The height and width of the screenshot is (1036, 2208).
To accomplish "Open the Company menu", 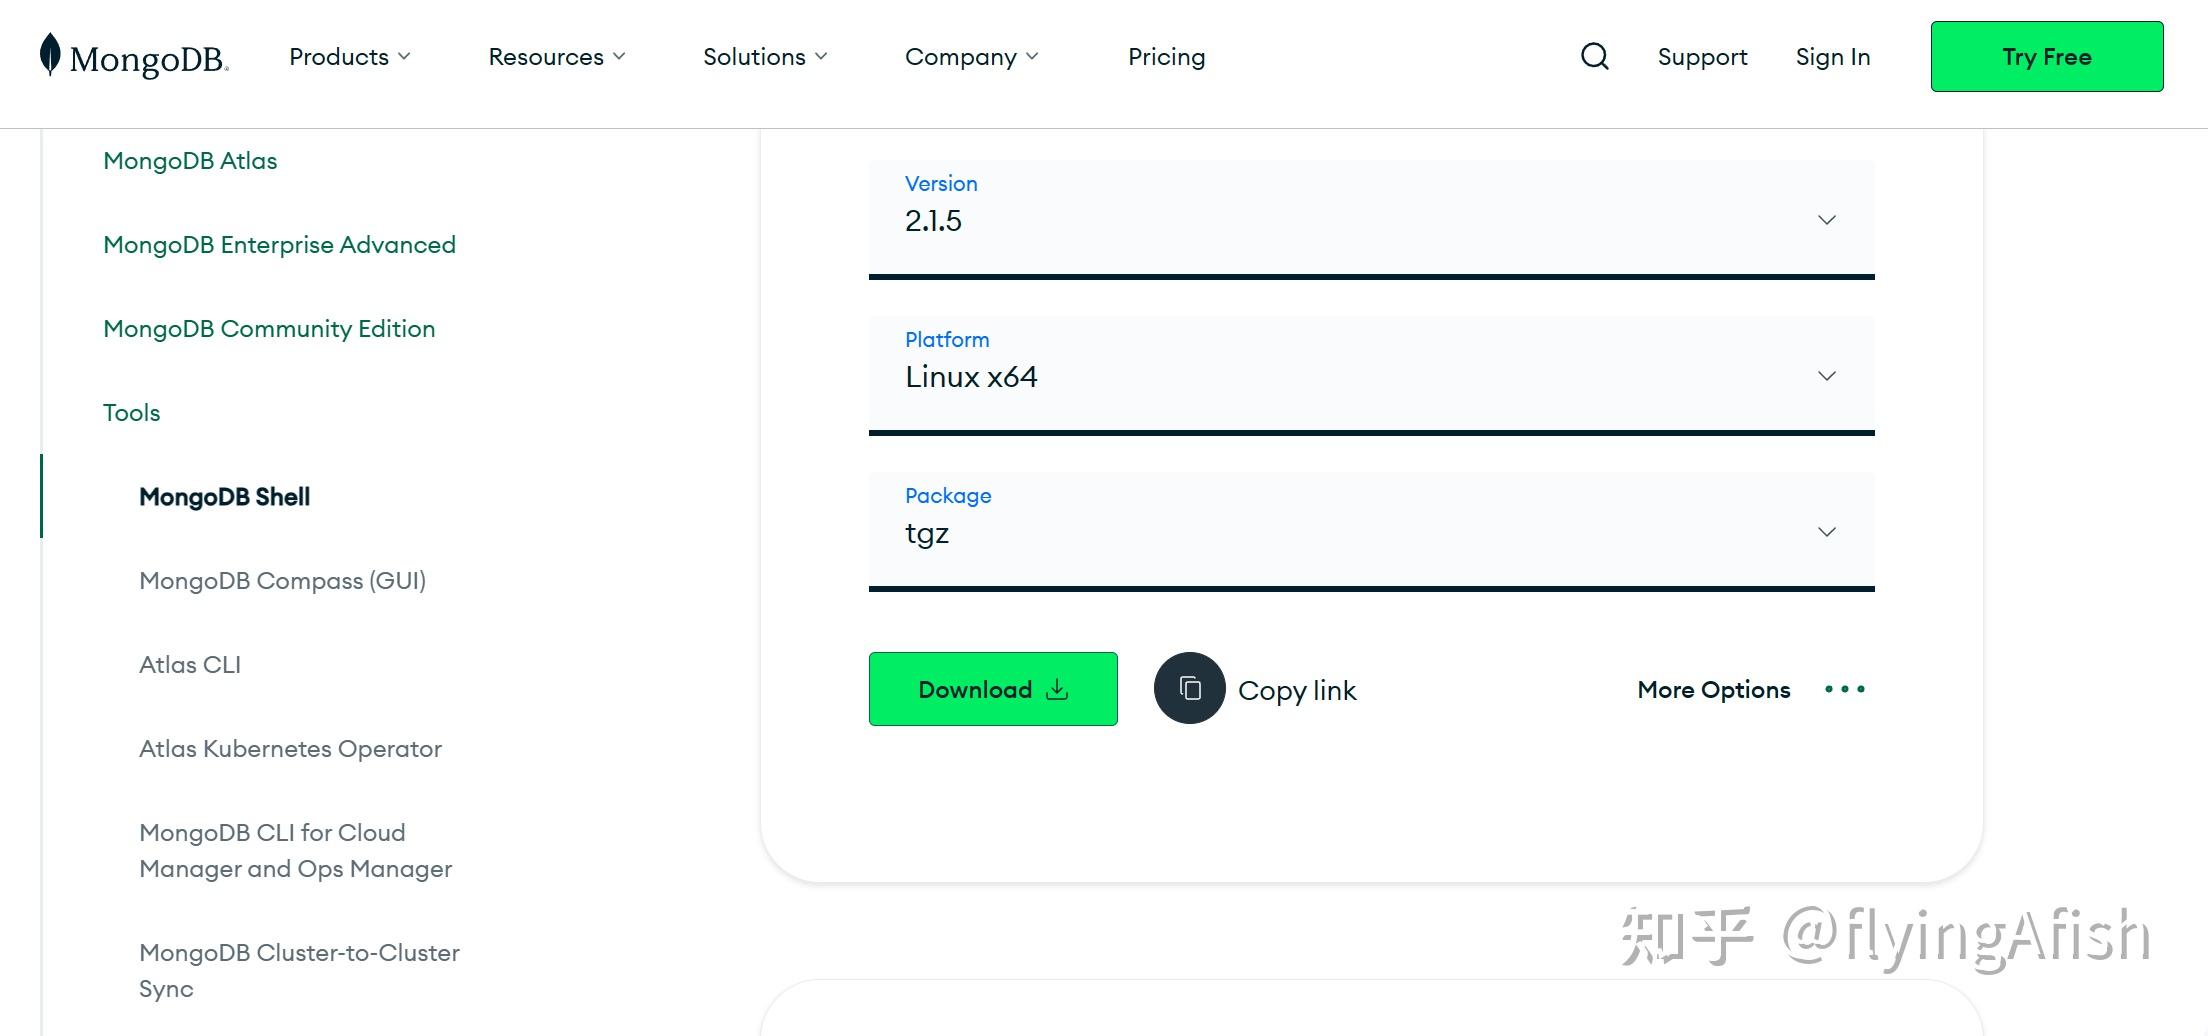I will (971, 57).
